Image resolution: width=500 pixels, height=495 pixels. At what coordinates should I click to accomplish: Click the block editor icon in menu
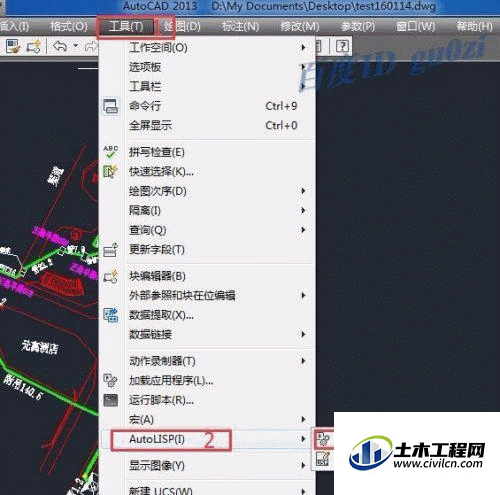click(x=110, y=277)
